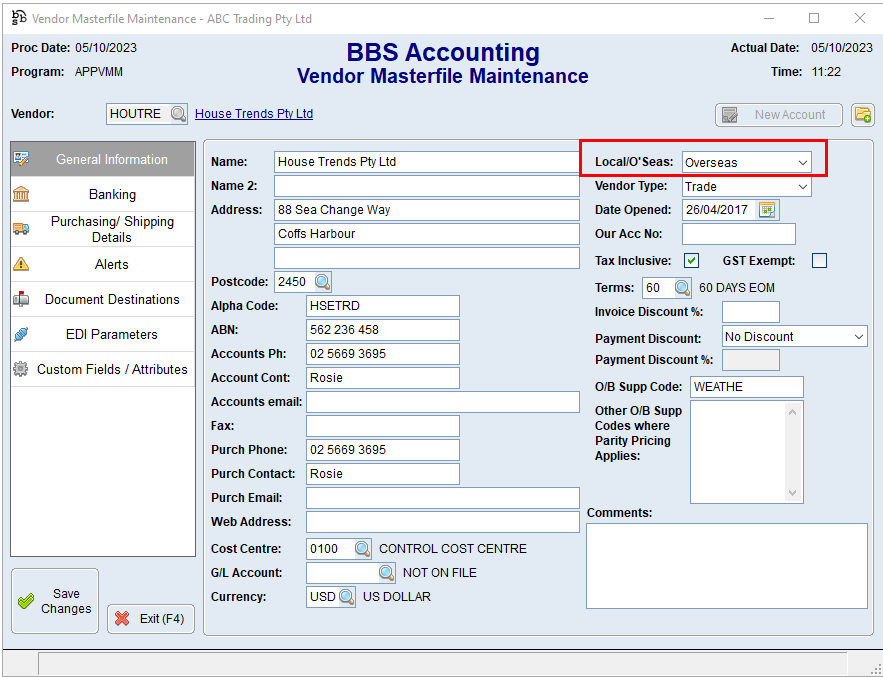
Task: Expand the Local/O'Seas dropdown
Action: point(803,162)
